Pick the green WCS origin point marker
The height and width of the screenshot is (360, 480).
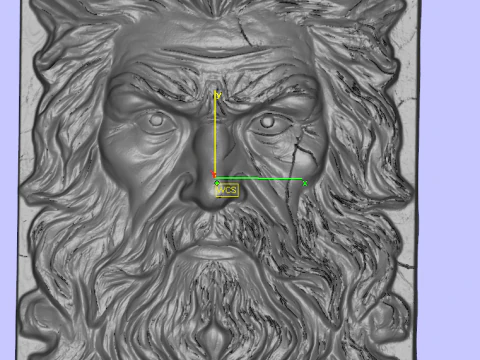(x=217, y=183)
